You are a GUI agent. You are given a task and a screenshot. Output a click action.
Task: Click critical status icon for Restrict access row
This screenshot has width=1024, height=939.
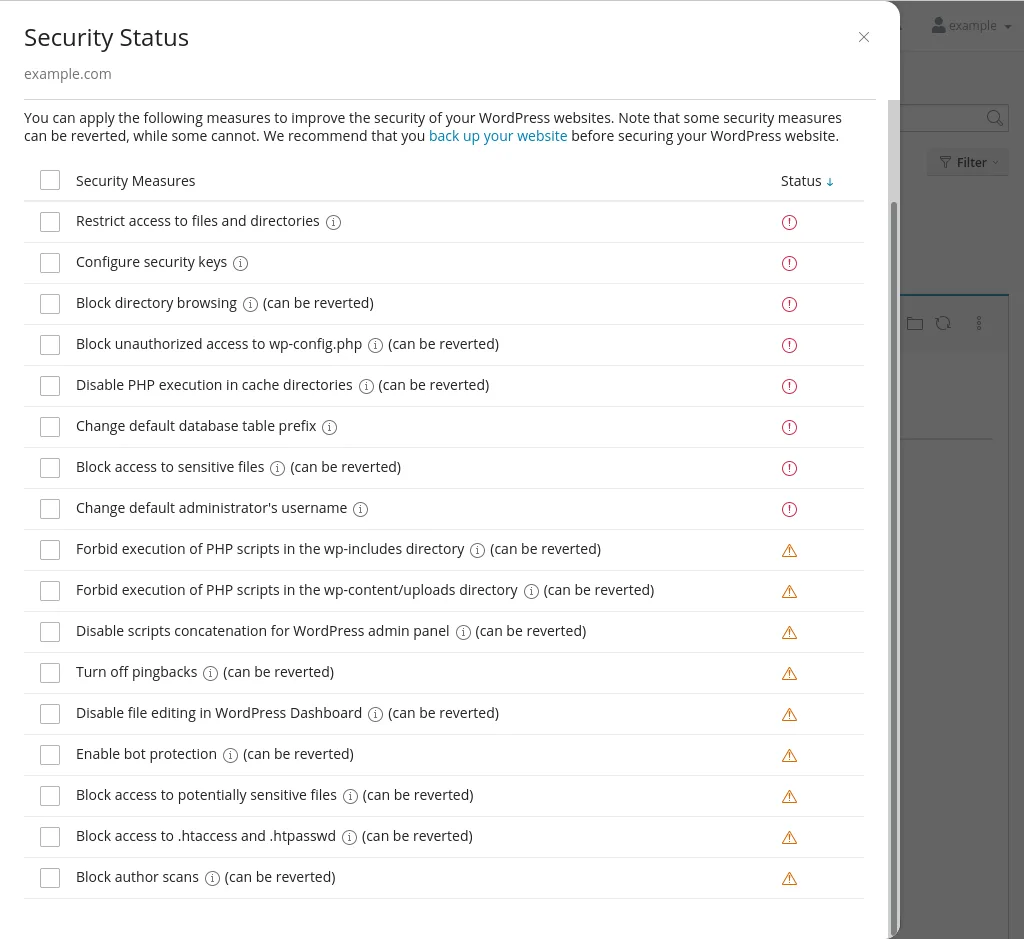[789, 222]
